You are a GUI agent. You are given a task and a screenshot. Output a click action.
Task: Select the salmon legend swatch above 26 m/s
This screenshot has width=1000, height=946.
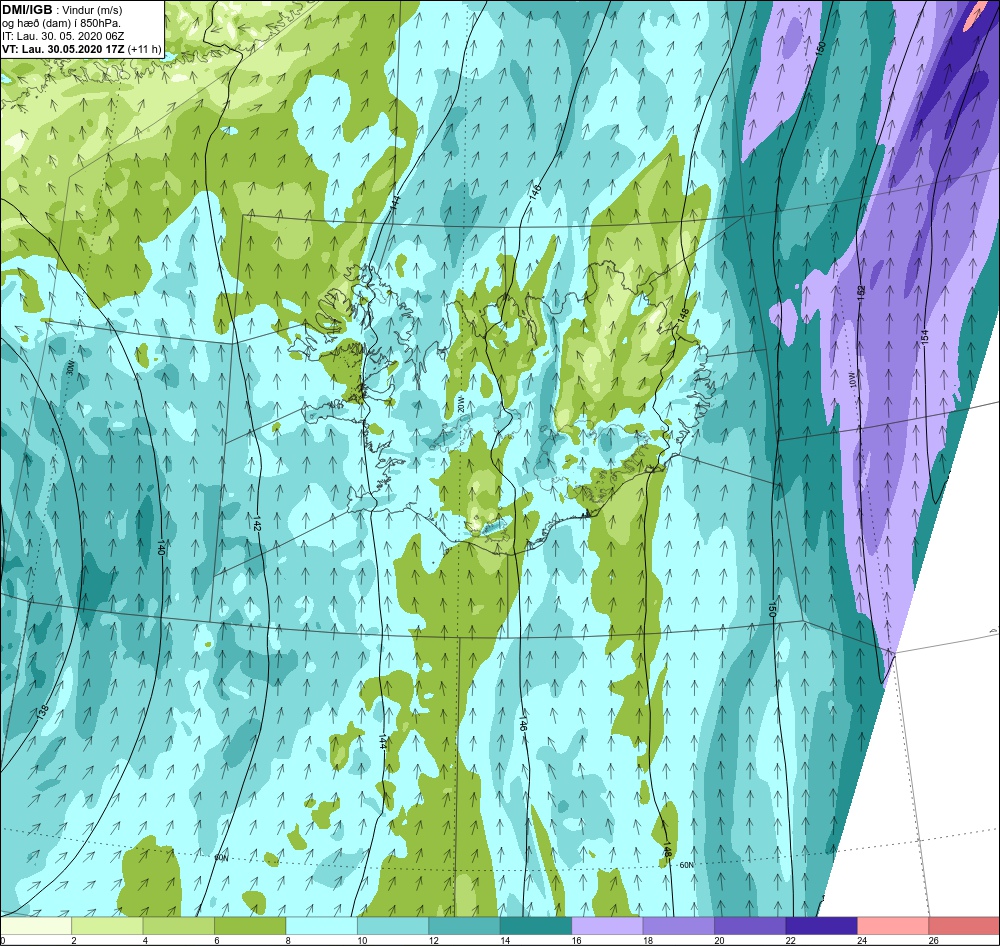click(964, 925)
